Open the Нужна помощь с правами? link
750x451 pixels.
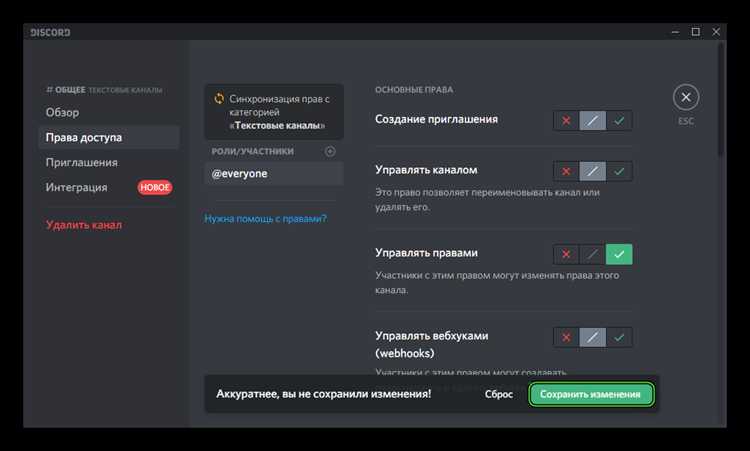pos(265,219)
